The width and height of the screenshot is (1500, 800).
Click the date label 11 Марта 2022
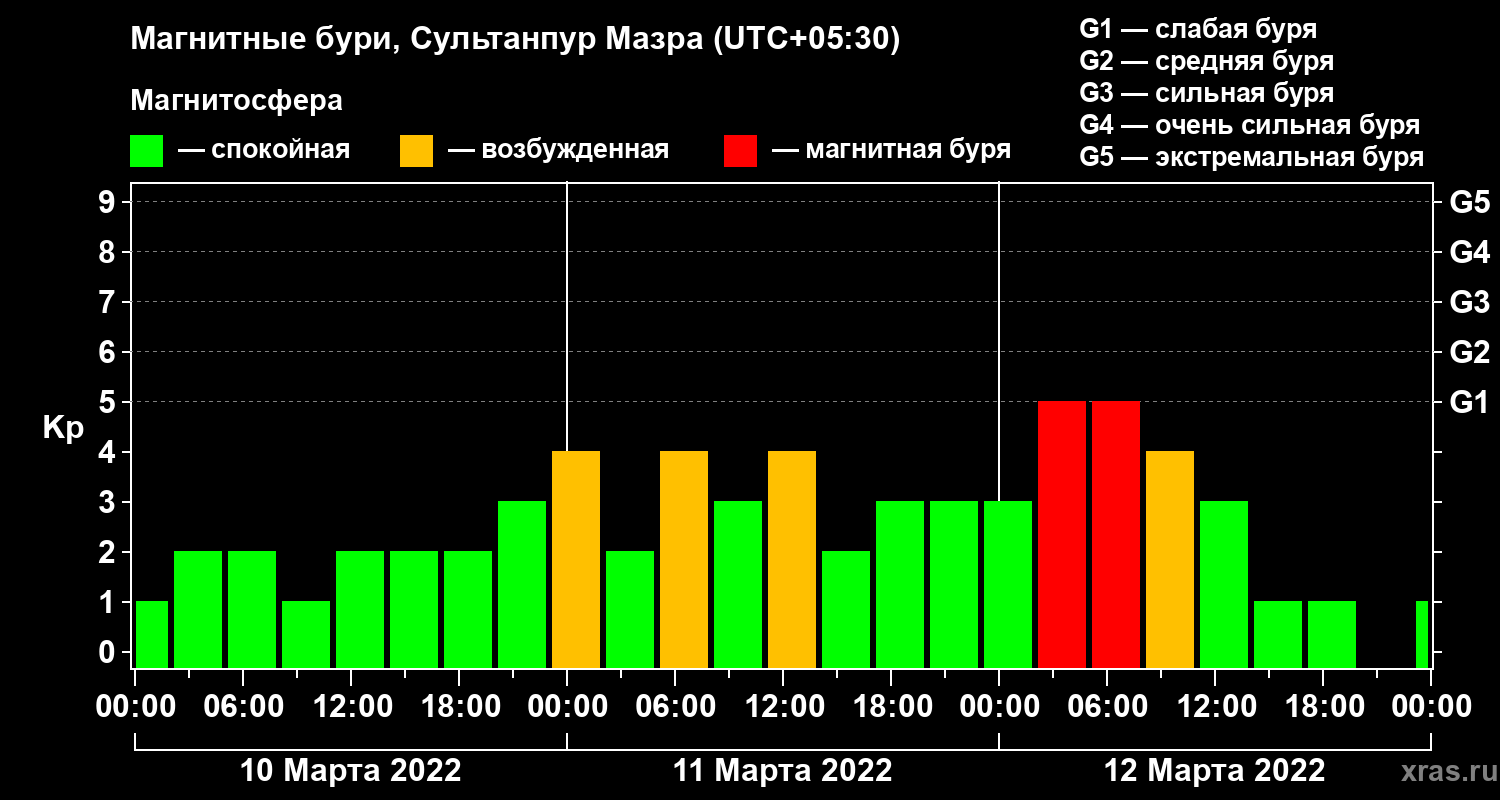click(x=783, y=771)
